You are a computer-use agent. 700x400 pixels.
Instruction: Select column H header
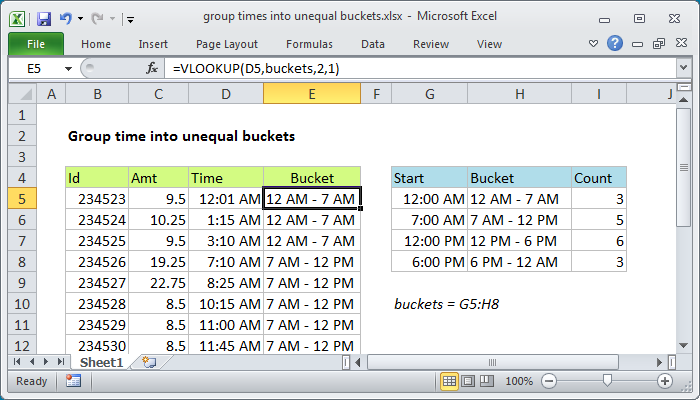(x=519, y=94)
